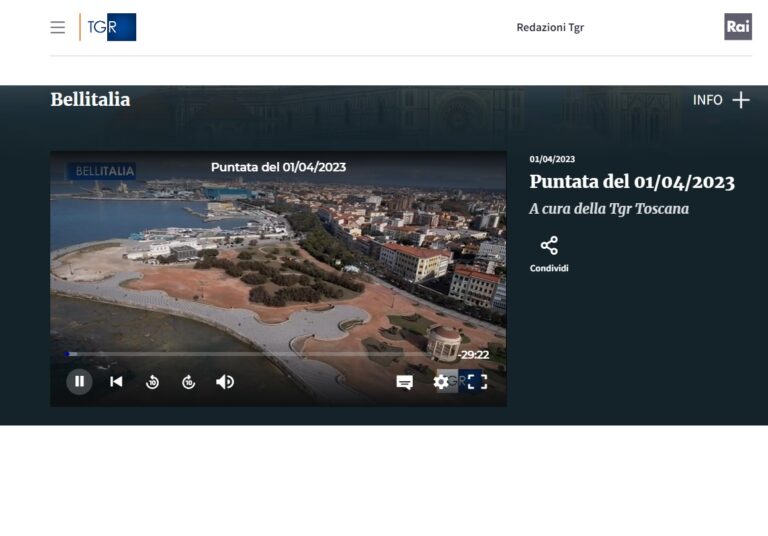768x536 pixels.
Task: Click the remaining time indicator -29:22
Action: coord(474,355)
